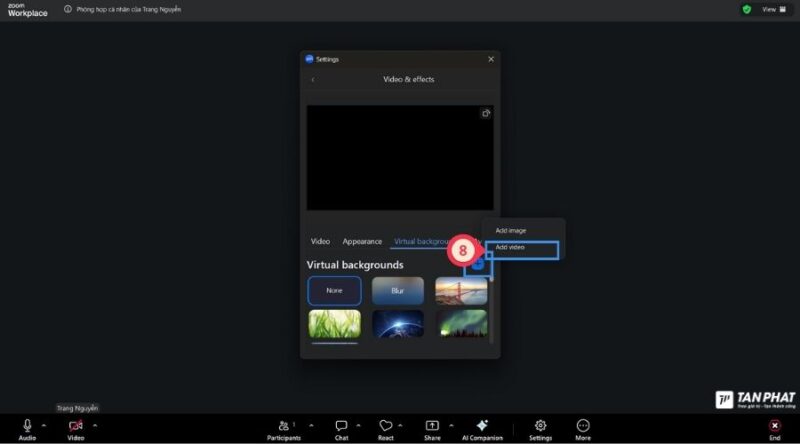Click the Settings gear in toolbar
The height and width of the screenshot is (444, 800).
pos(540,426)
